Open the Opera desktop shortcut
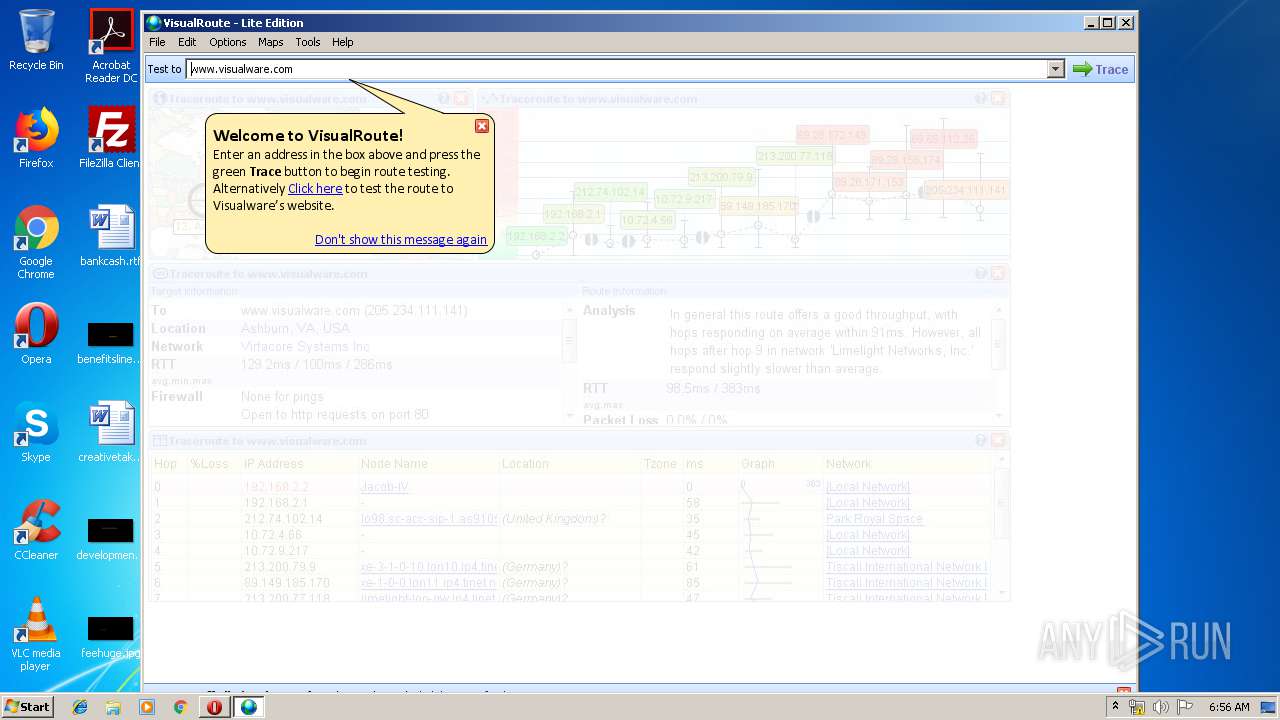 pos(36,334)
